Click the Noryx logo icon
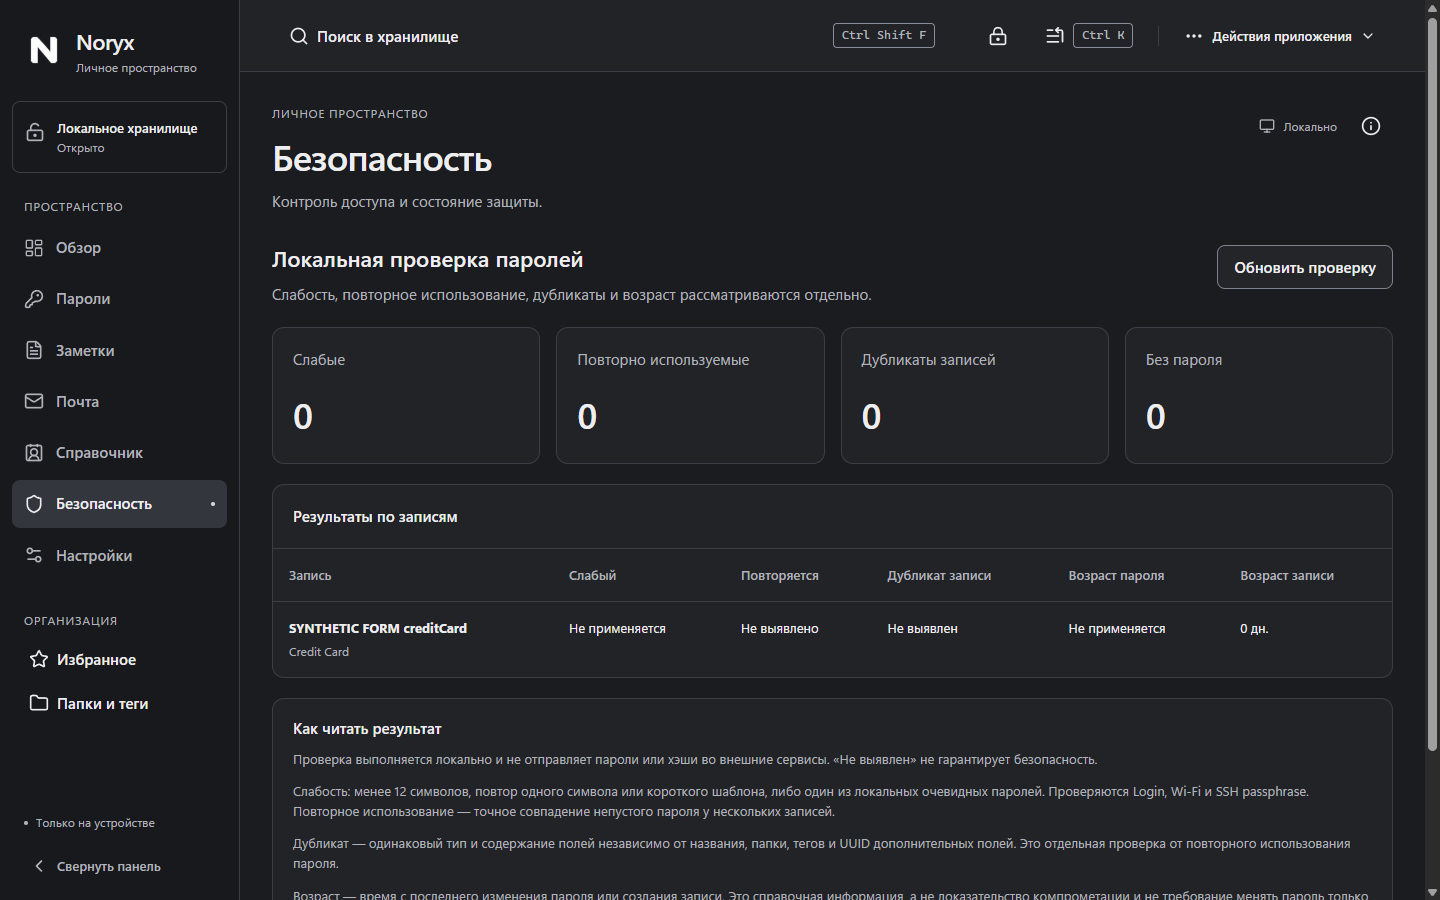Image resolution: width=1440 pixels, height=900 pixels. coord(44,50)
